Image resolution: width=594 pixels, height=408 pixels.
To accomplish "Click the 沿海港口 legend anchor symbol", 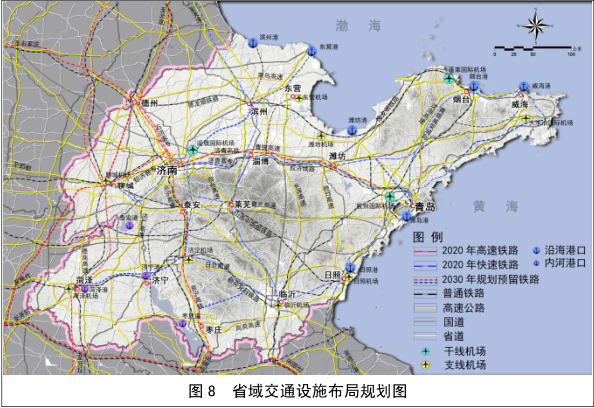I will pyautogui.click(x=536, y=250).
